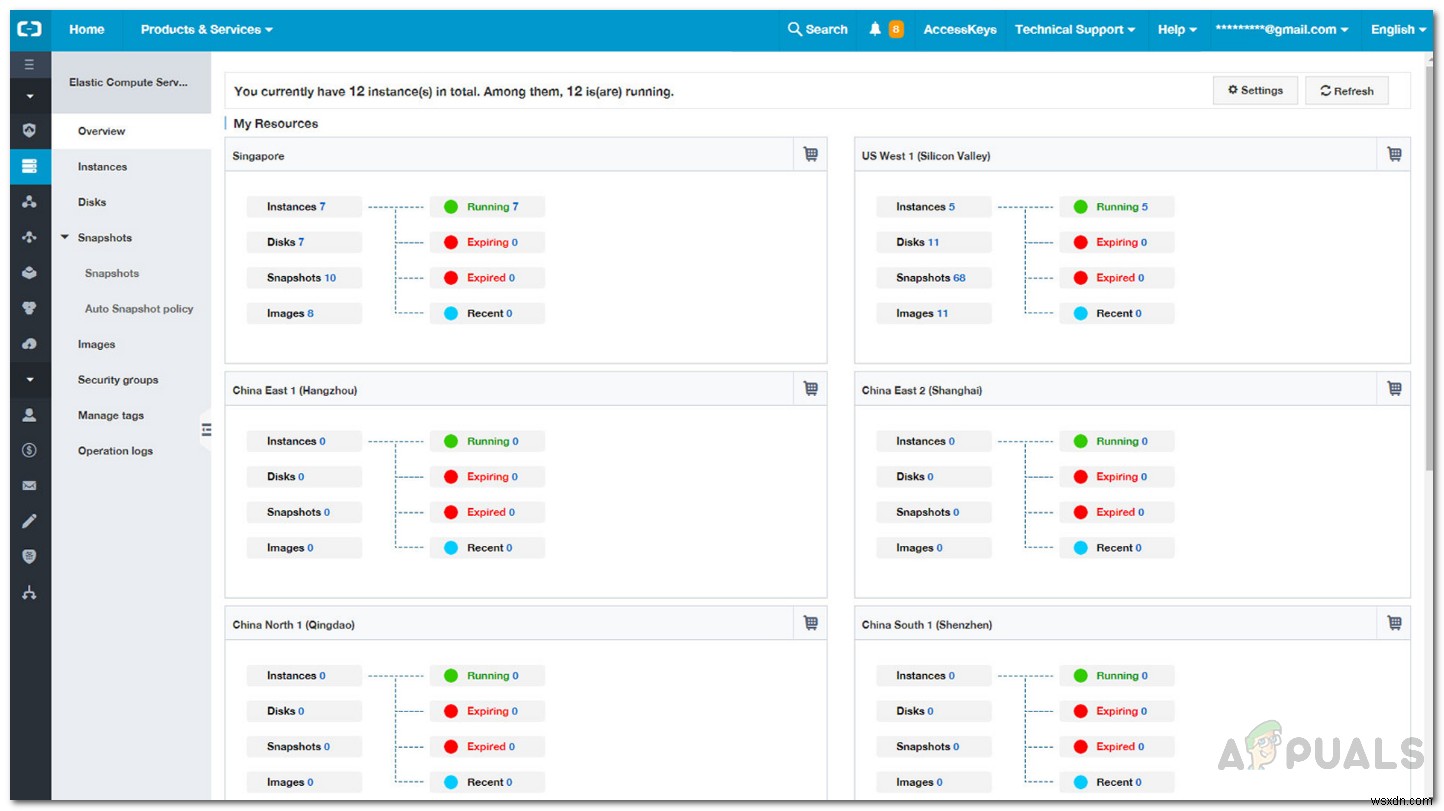Click the pencil edit icon in sidebar
This screenshot has height=811, width=1444.
(29, 520)
